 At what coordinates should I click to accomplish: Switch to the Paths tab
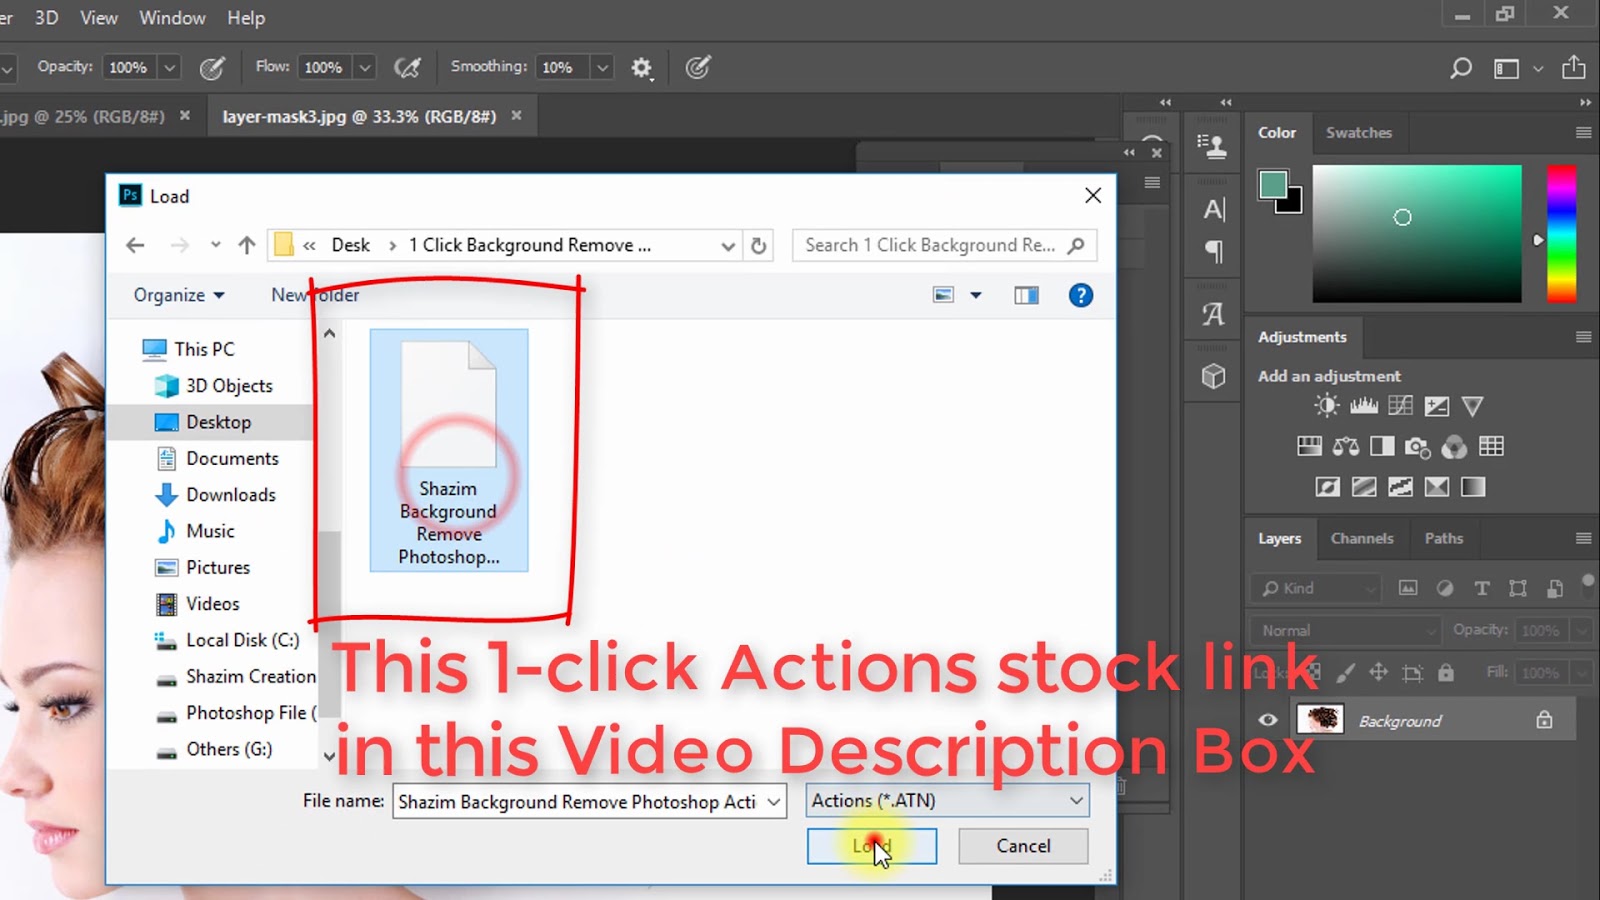pyautogui.click(x=1443, y=538)
